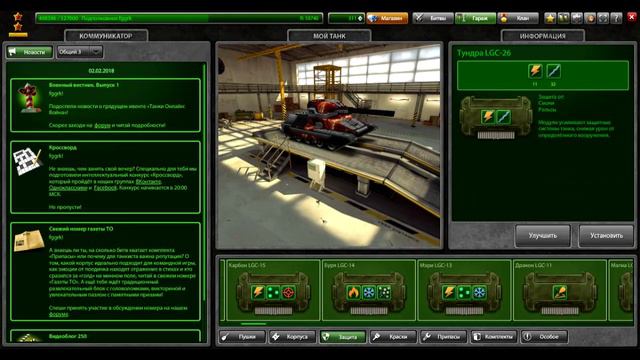Image resolution: width=640 pixels, height=360 pixels.
Task: Open the Одноклассники link in Кроссворд news
Action: 68,188
